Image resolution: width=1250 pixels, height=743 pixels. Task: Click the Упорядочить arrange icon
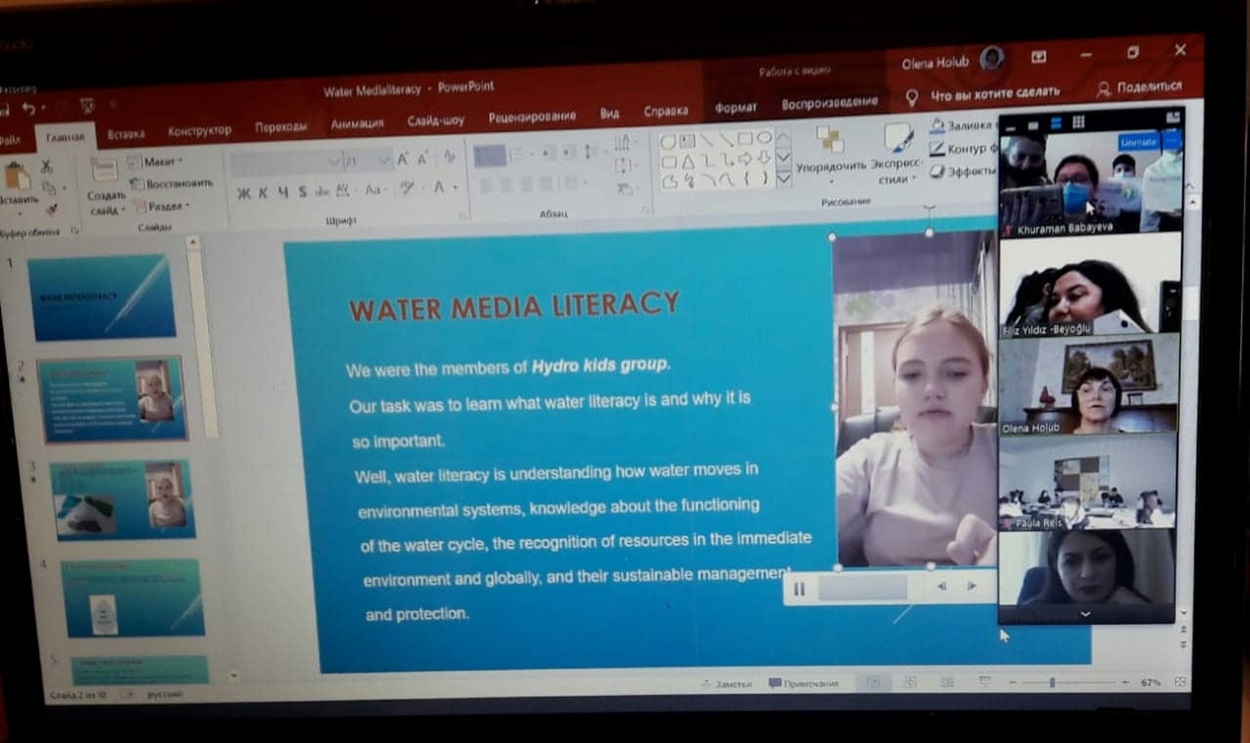[x=829, y=139]
